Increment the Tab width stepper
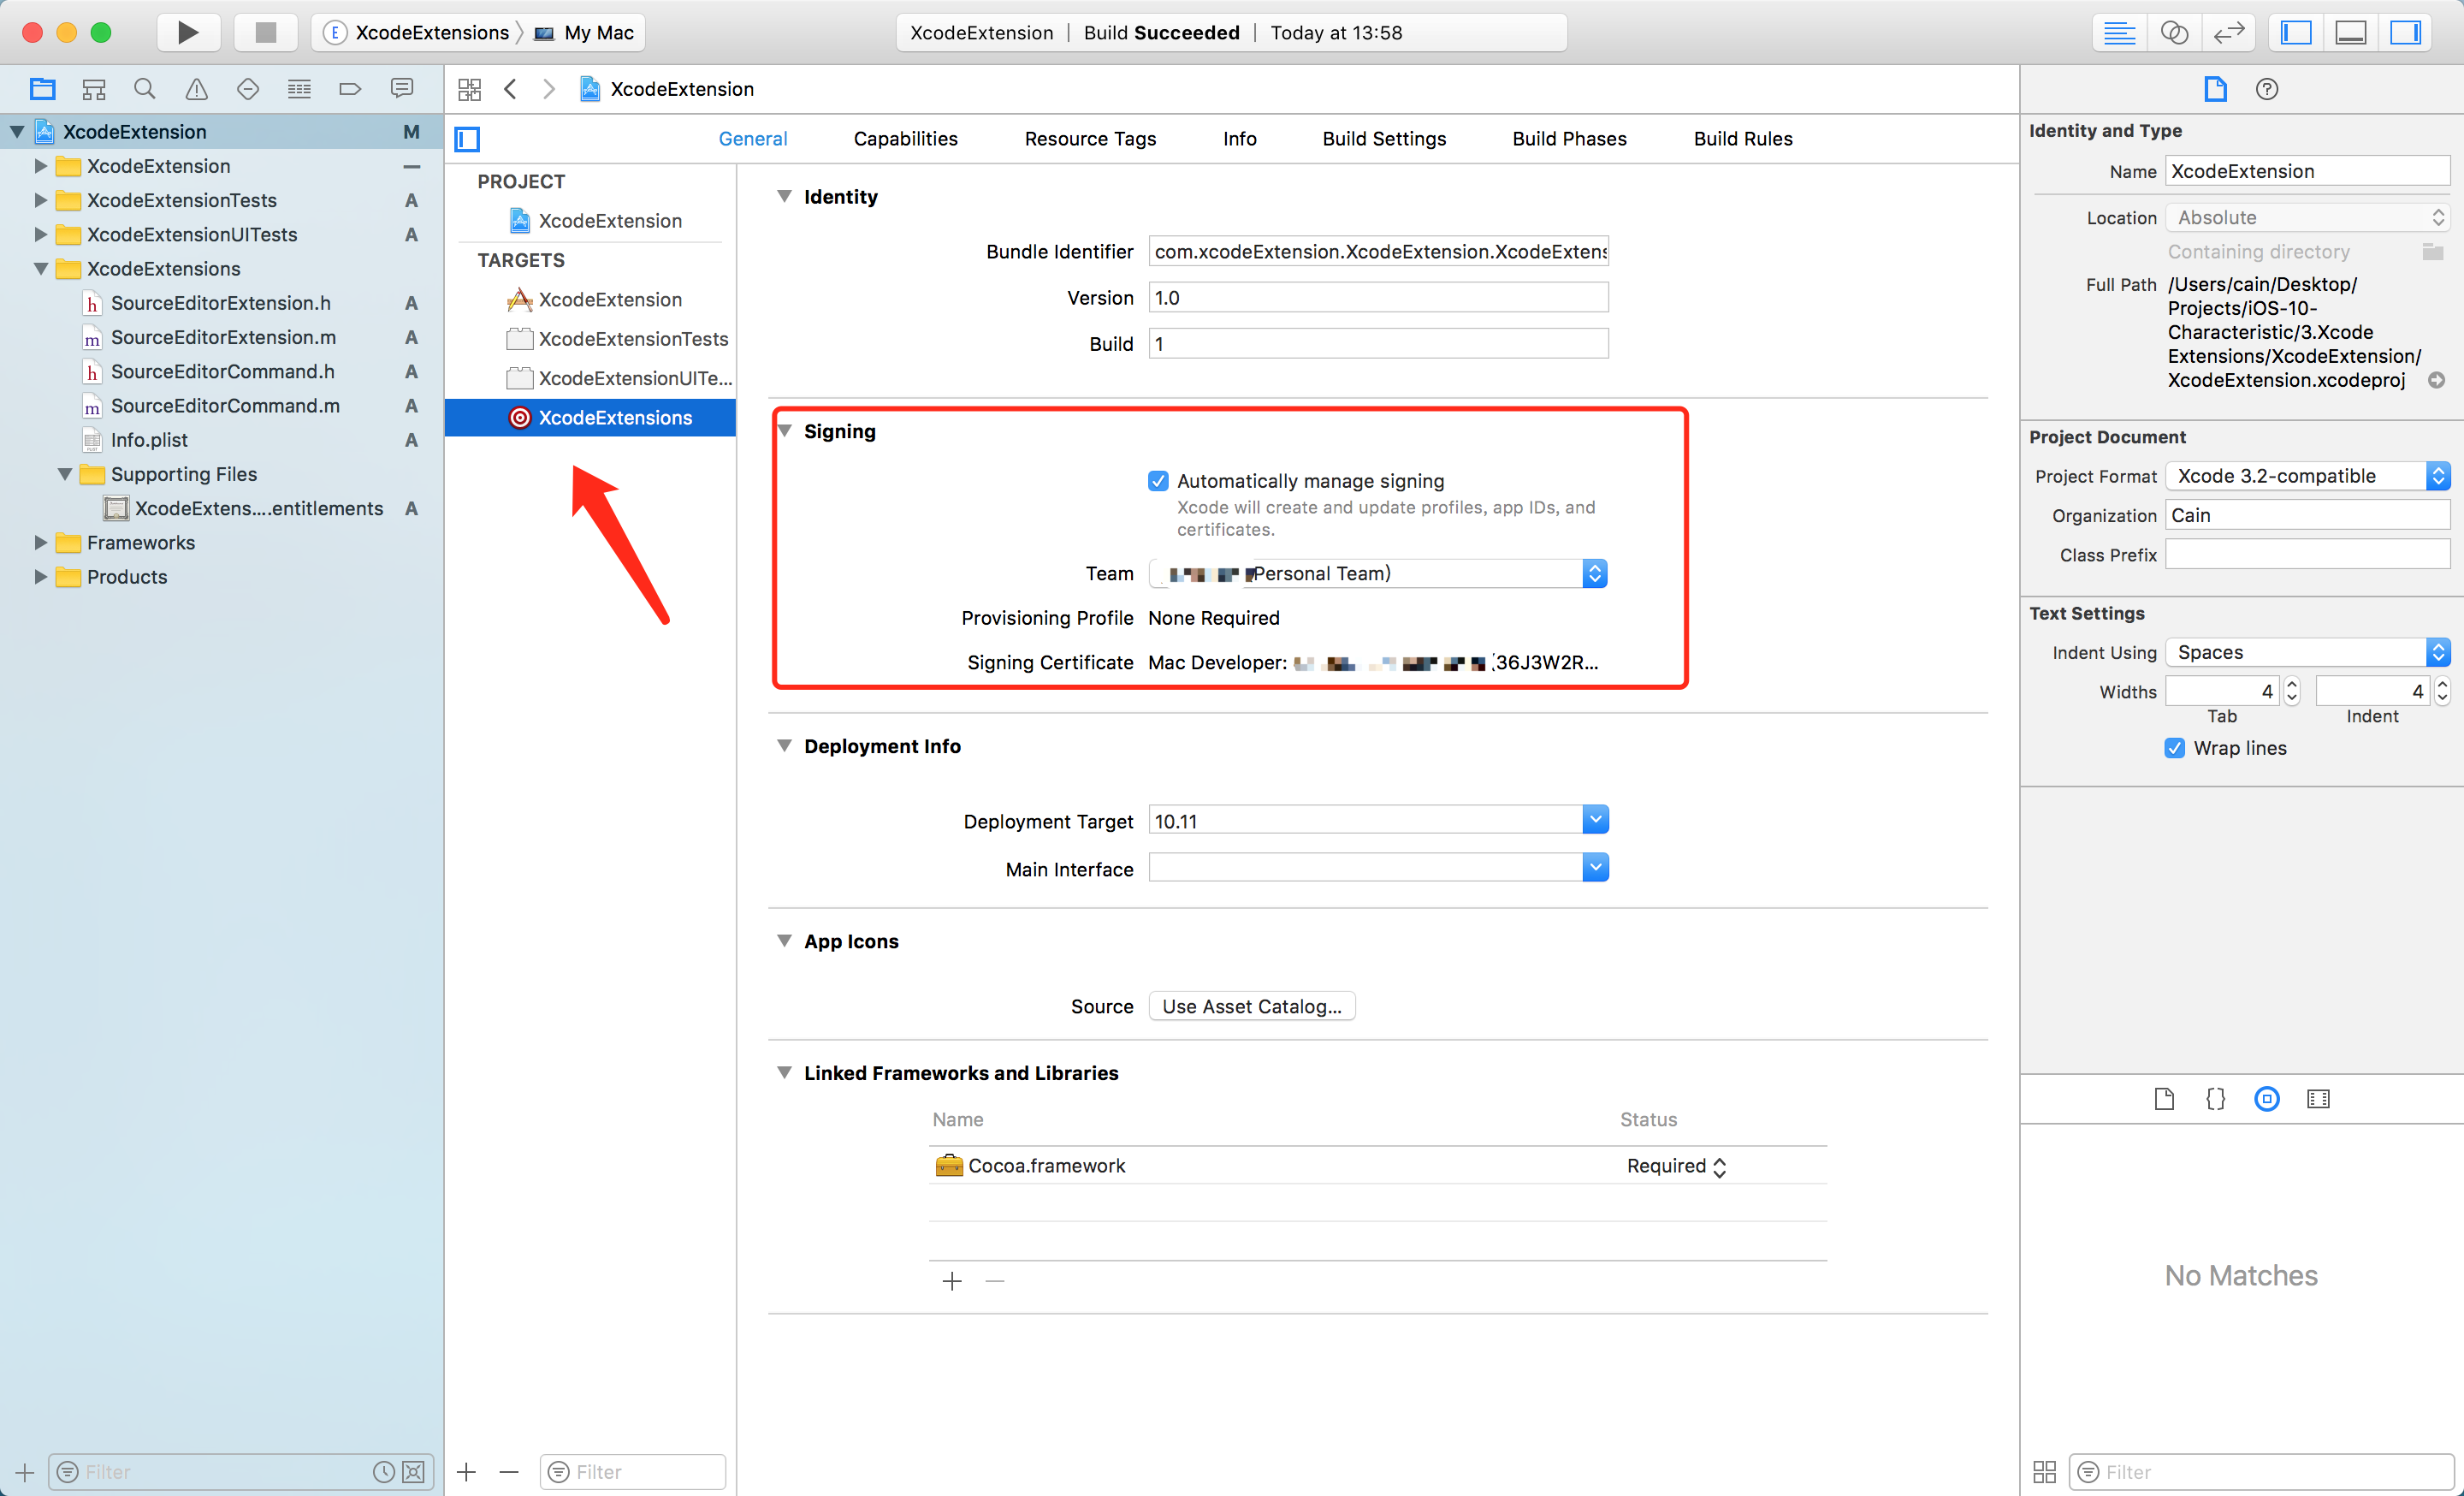Screen dimensions: 2464x1496 pyautogui.click(x=2292, y=684)
